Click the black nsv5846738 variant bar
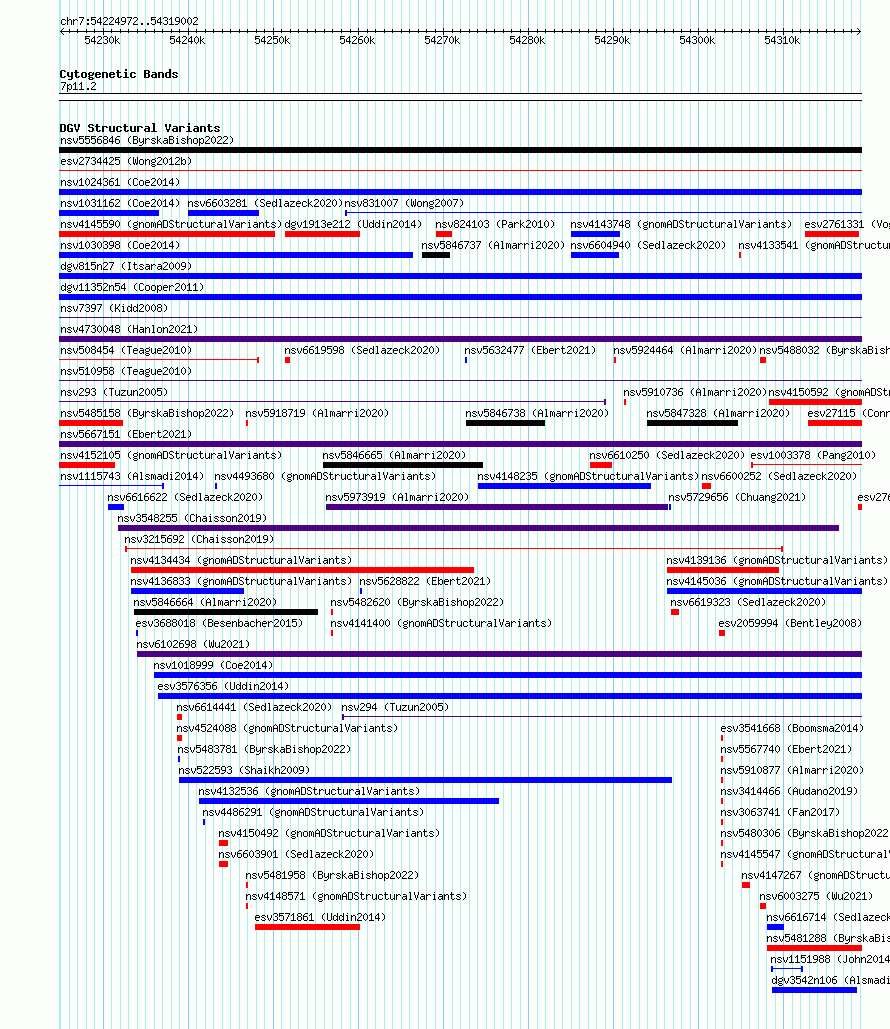 click(x=505, y=423)
